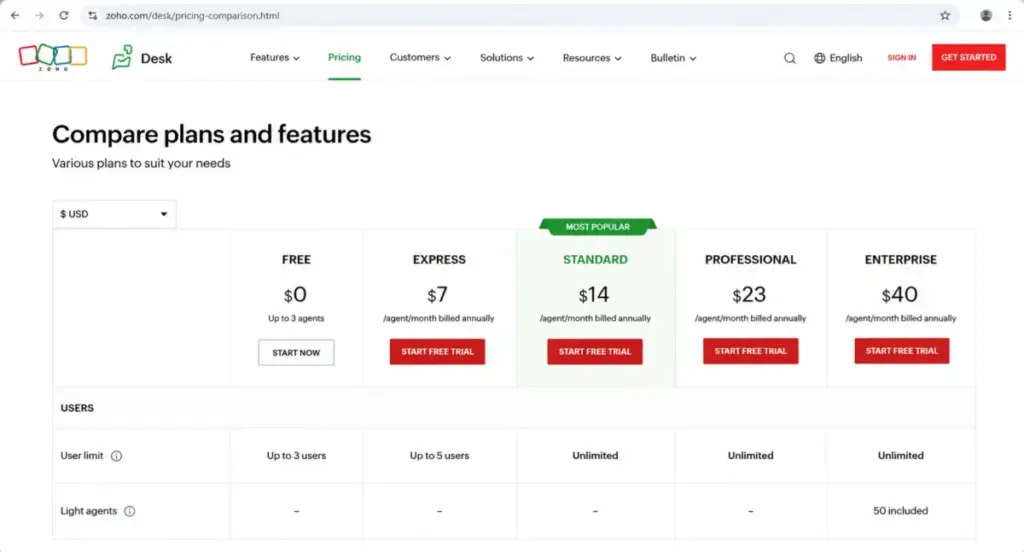Open the browser three-dot menu
1024x552 pixels.
click(x=1010, y=15)
